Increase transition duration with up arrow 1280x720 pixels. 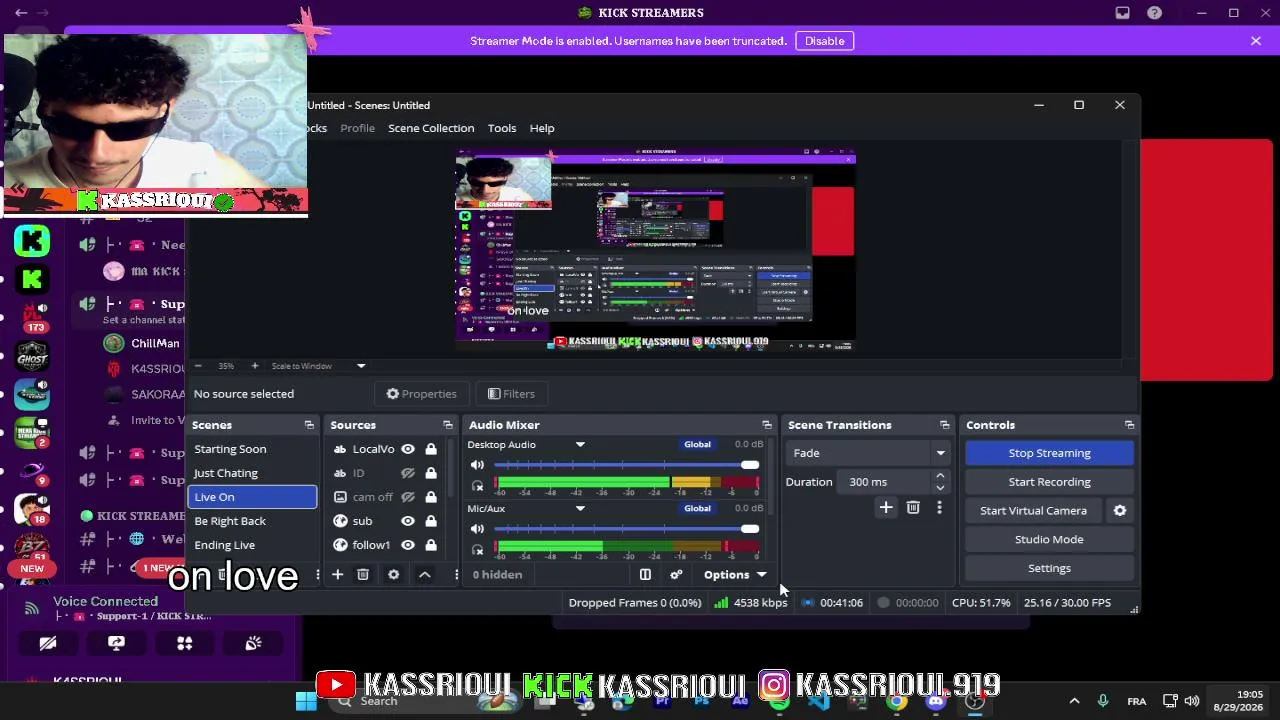pos(940,477)
